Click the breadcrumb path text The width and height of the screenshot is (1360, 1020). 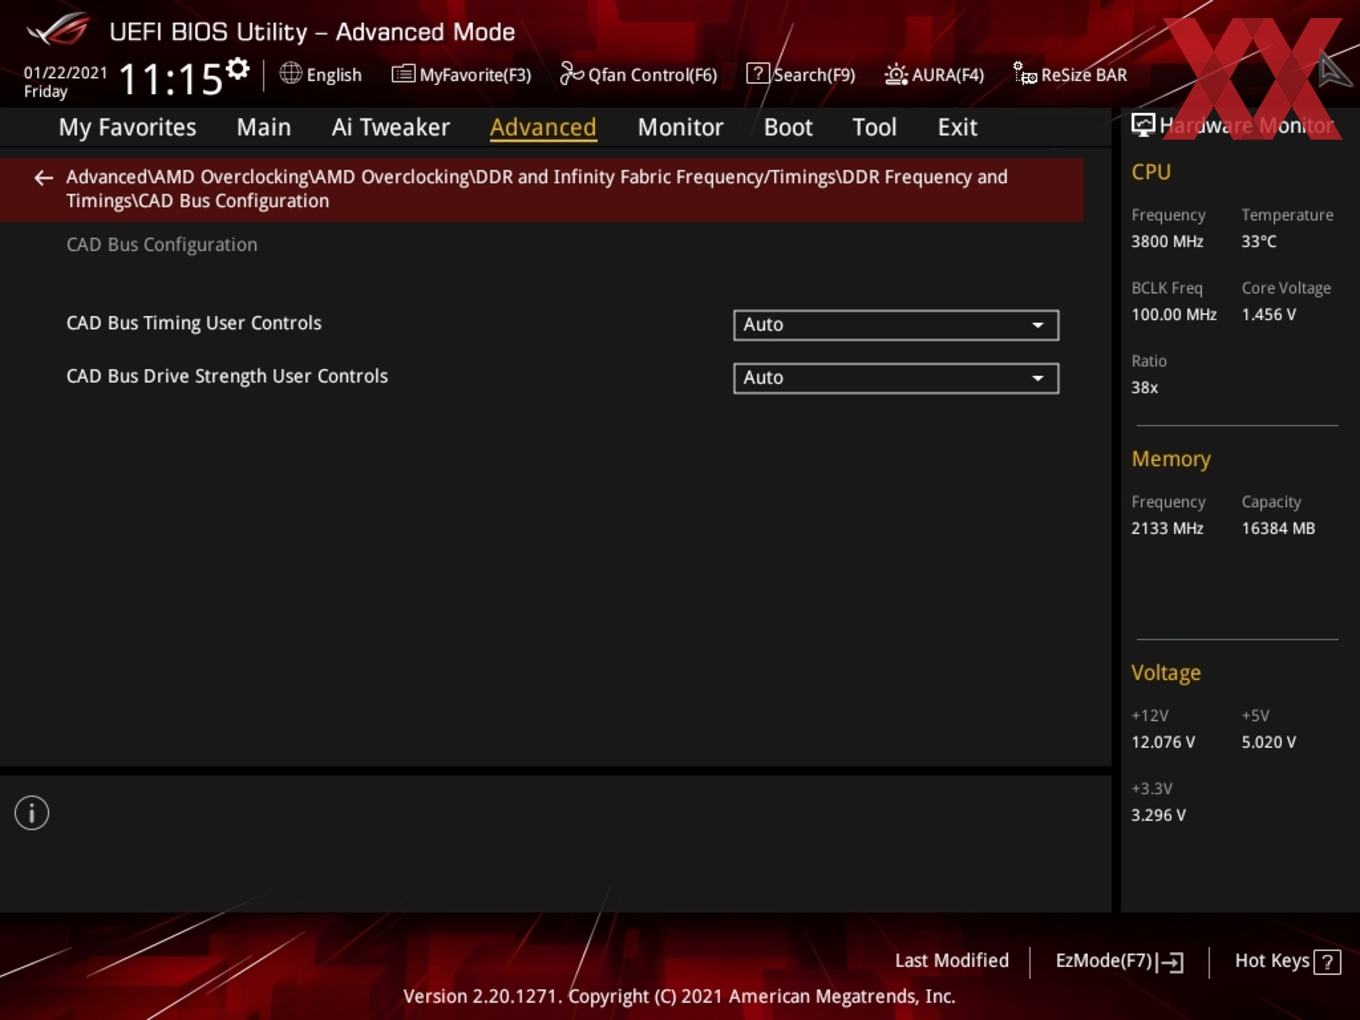pyautogui.click(x=537, y=189)
